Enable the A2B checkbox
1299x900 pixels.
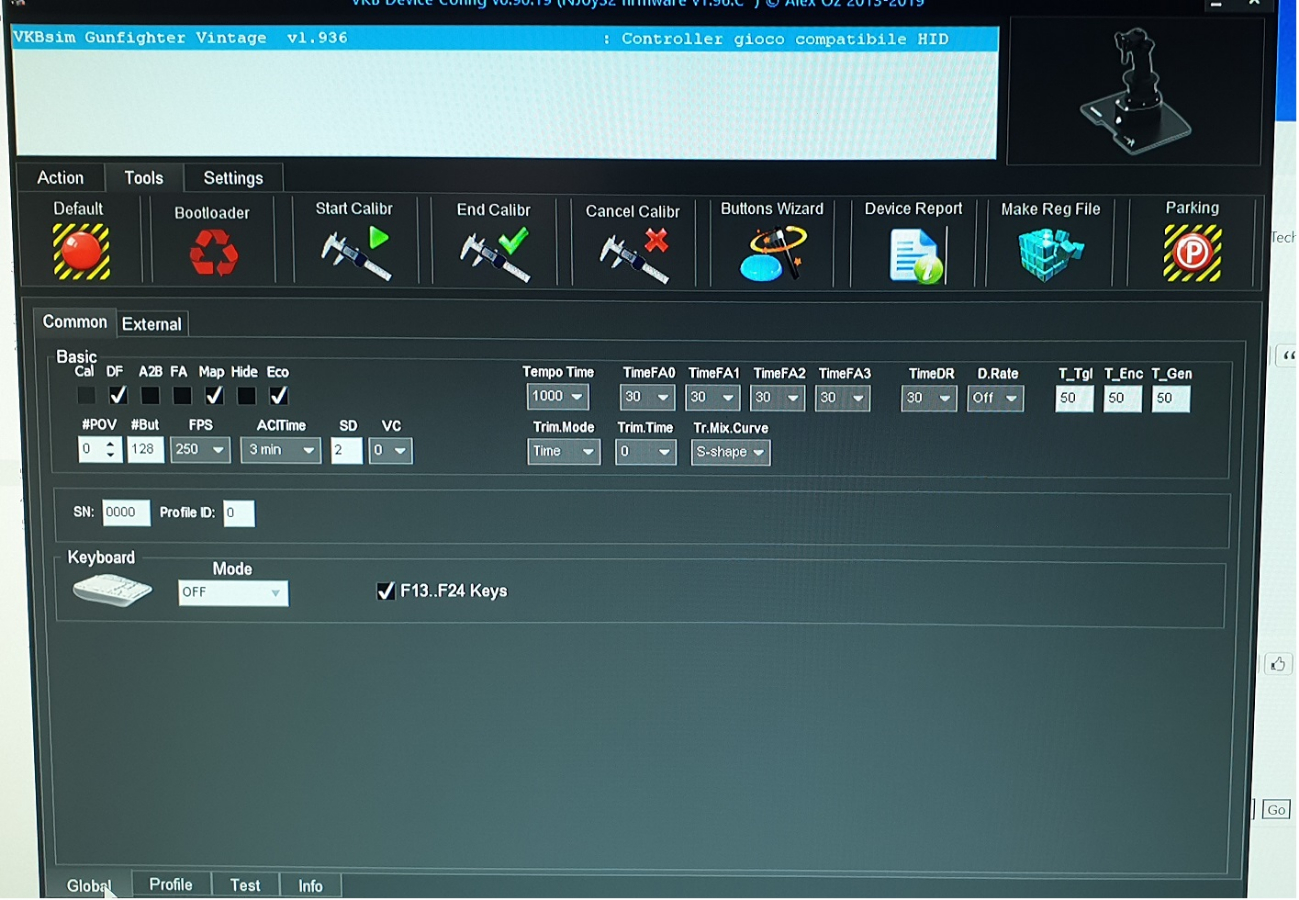point(150,396)
